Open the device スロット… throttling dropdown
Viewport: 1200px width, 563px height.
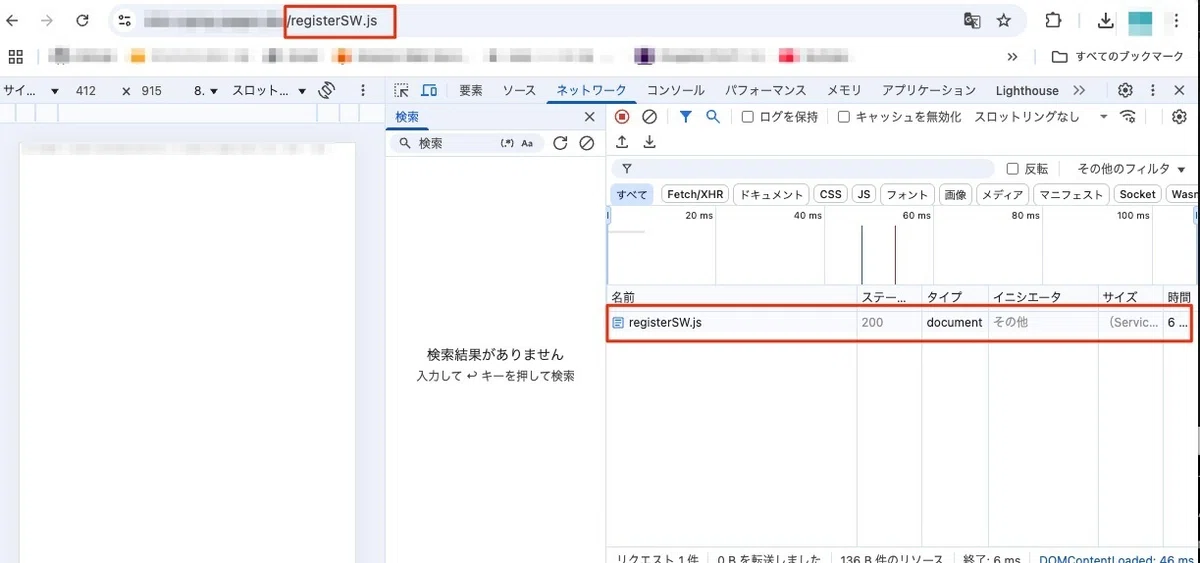pyautogui.click(x=270, y=90)
